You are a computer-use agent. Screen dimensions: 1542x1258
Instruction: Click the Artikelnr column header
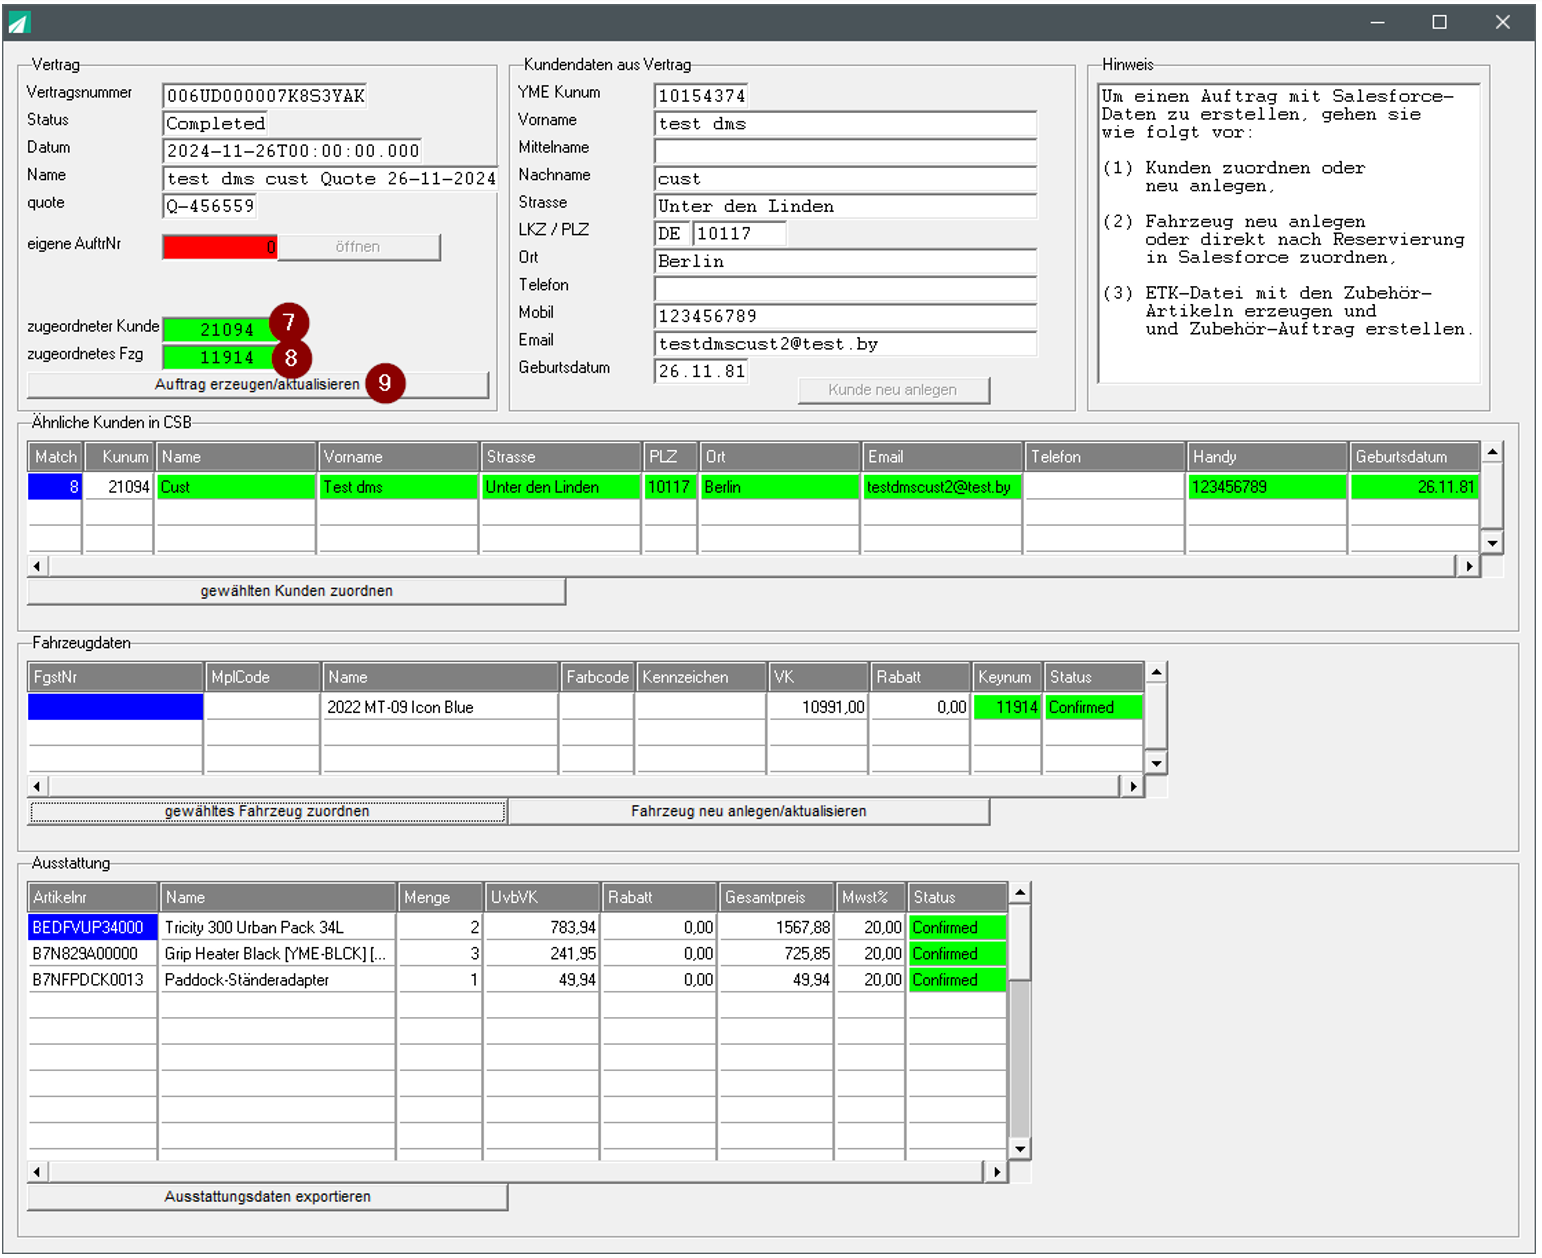(x=93, y=897)
